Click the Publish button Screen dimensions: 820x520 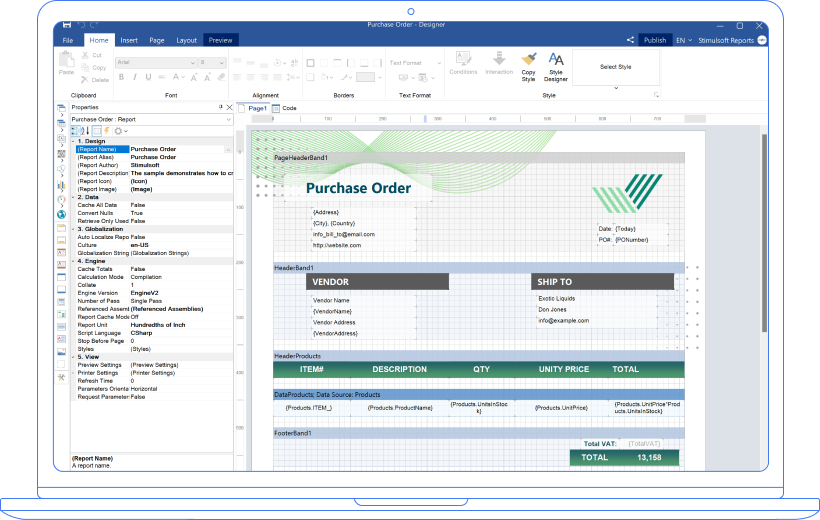655,40
